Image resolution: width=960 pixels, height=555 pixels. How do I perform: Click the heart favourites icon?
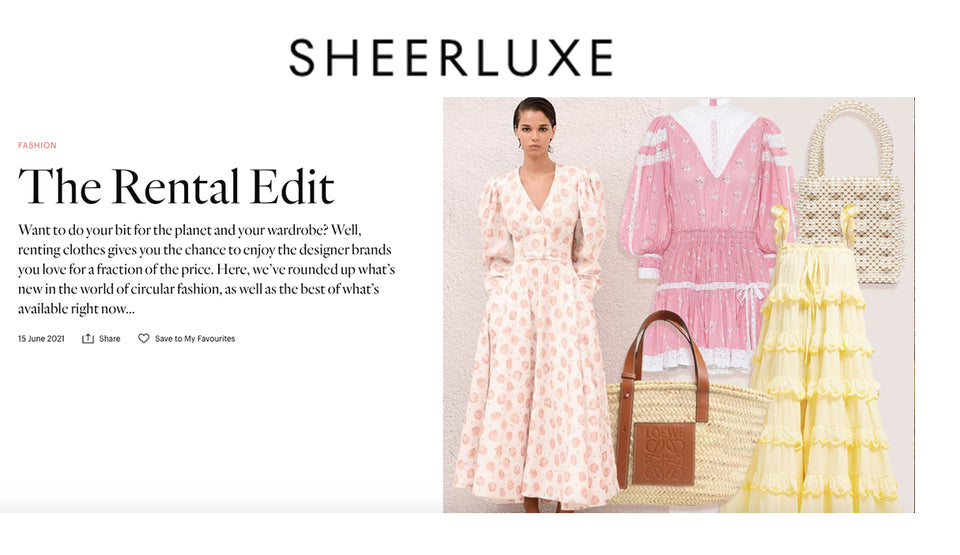pos(143,339)
